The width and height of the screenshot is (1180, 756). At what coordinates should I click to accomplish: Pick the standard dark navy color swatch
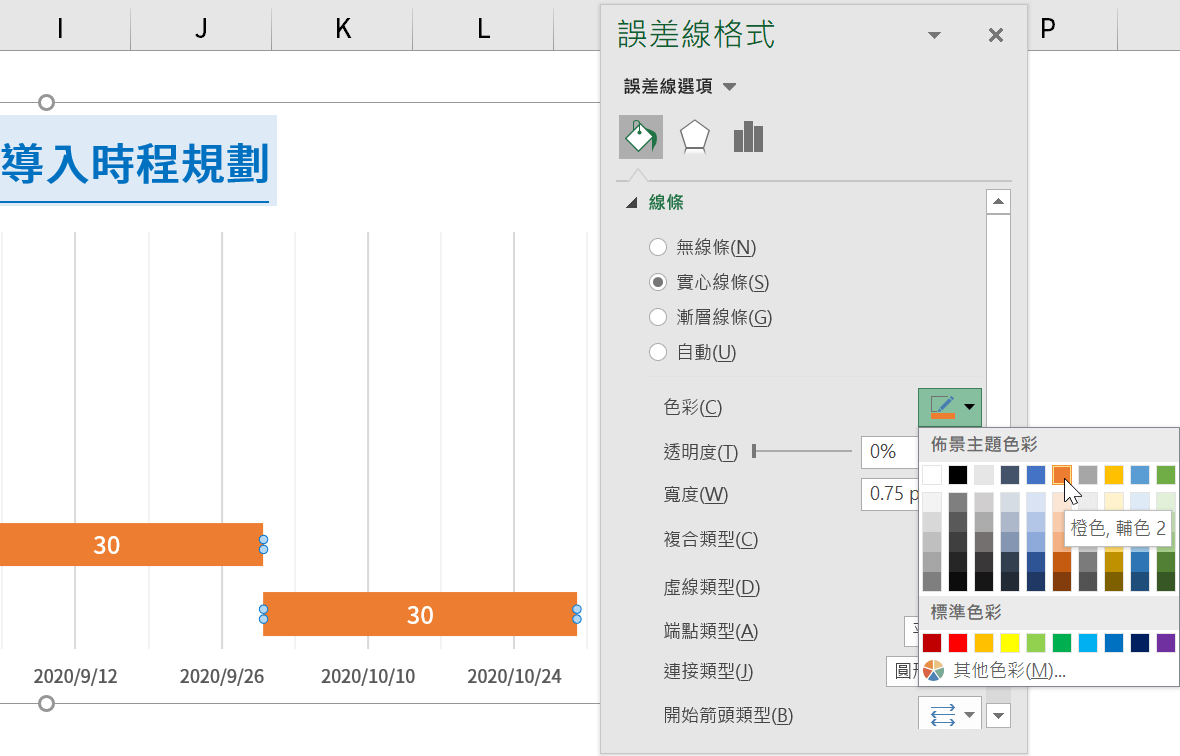(x=1140, y=643)
